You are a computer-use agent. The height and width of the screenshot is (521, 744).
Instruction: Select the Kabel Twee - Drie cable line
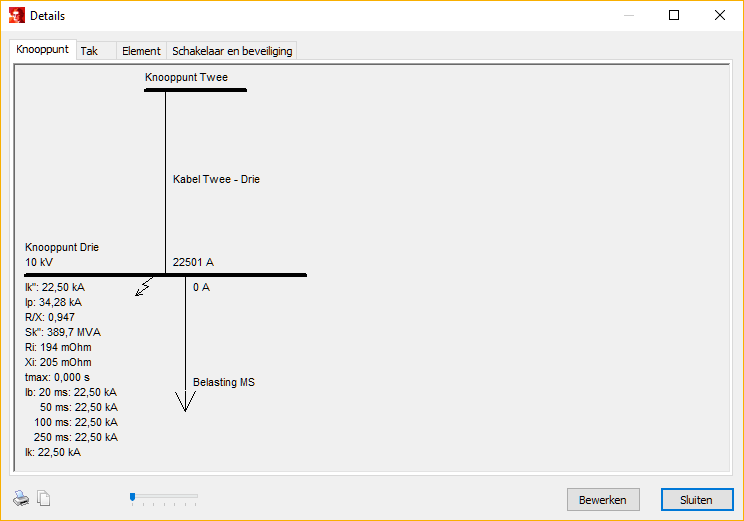(166, 180)
